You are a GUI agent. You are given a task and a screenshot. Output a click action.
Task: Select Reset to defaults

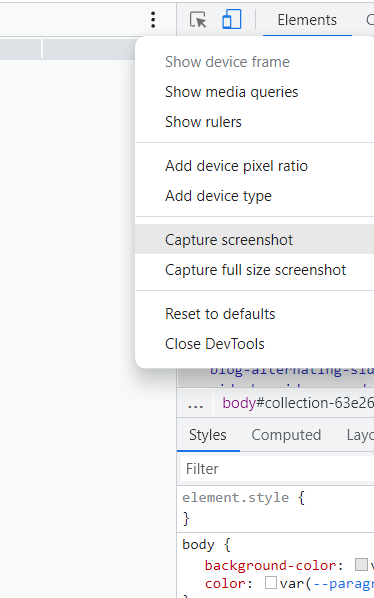220,314
